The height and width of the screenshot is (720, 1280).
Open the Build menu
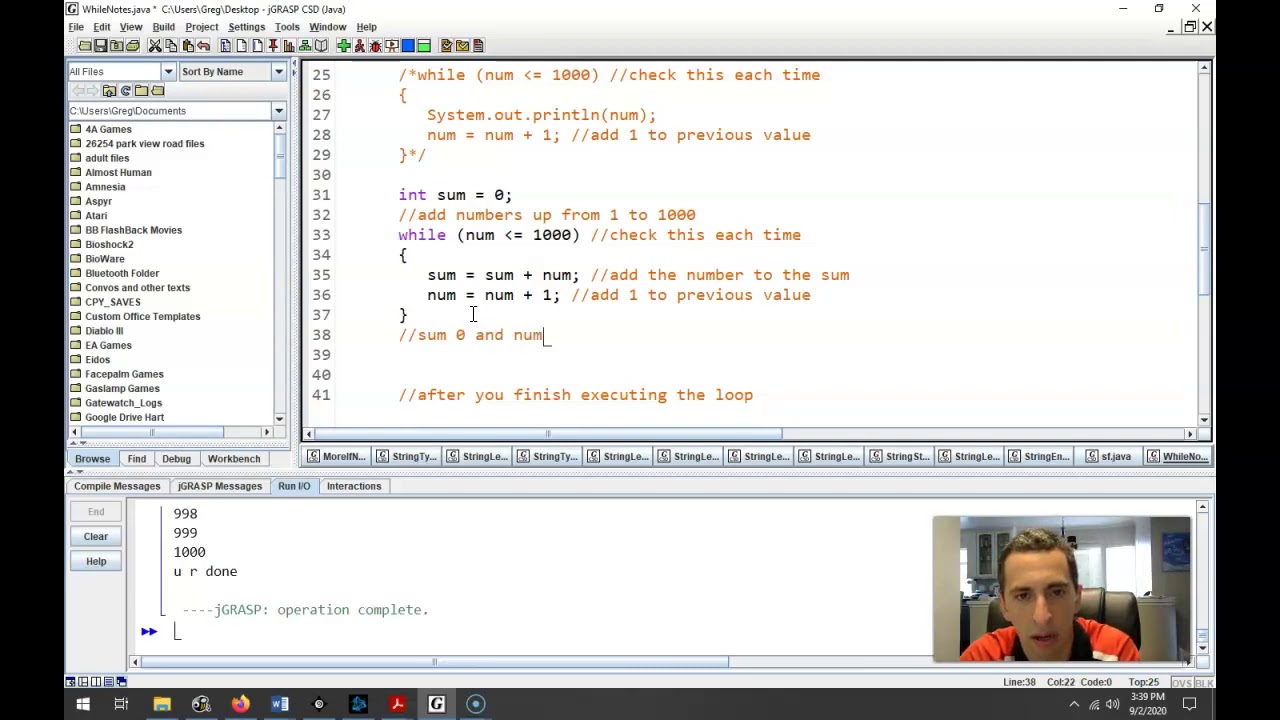click(x=163, y=27)
